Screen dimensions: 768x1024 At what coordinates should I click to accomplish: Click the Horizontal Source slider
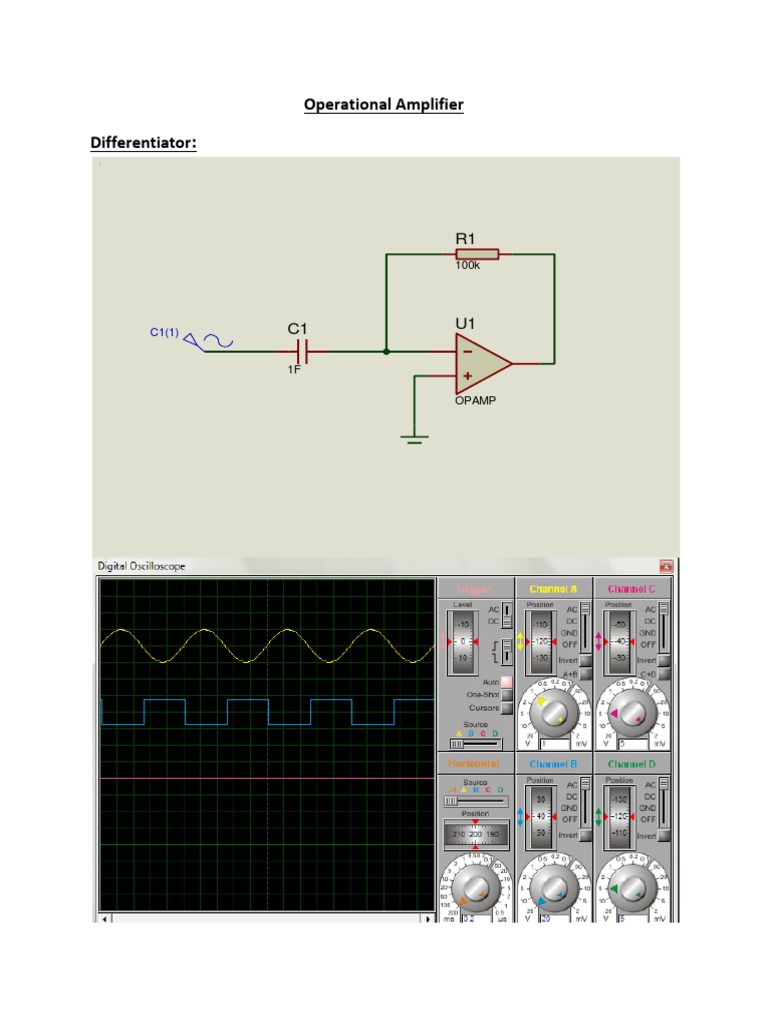pyautogui.click(x=476, y=801)
